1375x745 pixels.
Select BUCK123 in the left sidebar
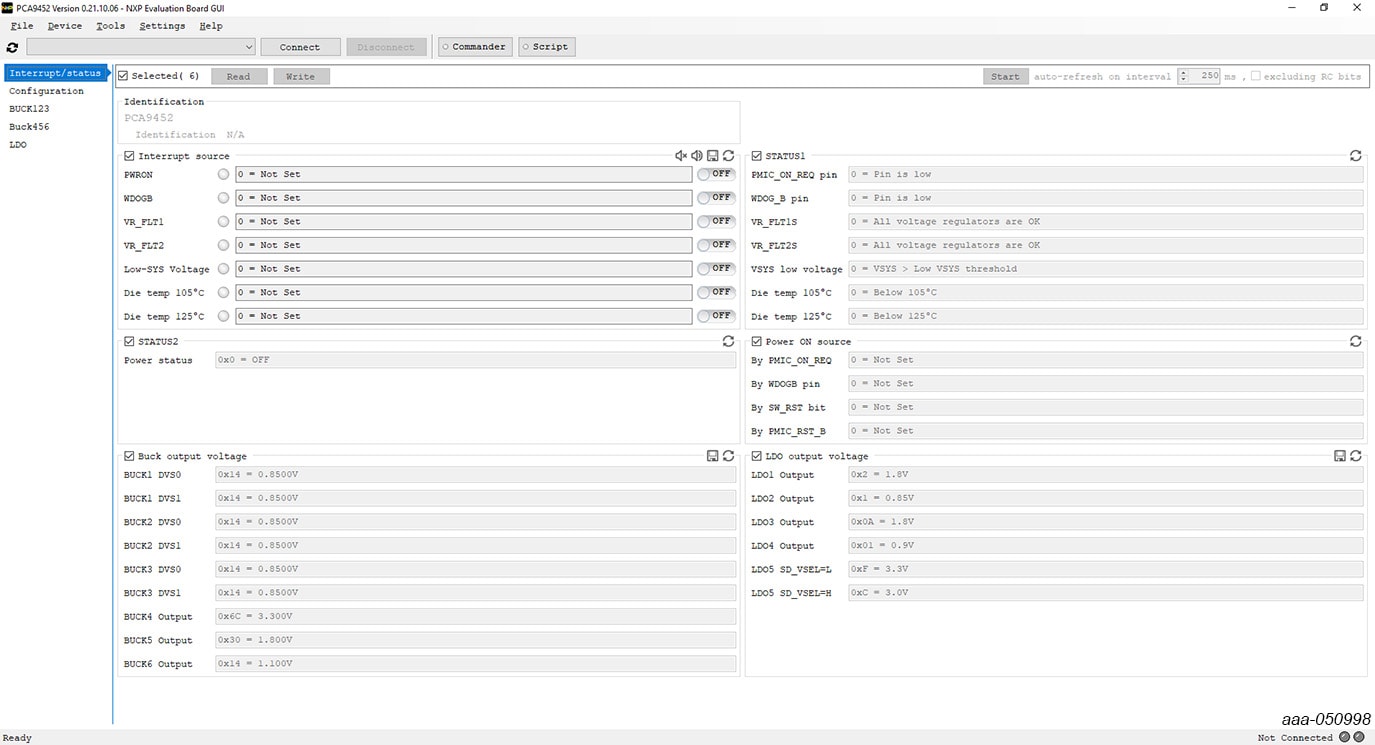point(29,109)
